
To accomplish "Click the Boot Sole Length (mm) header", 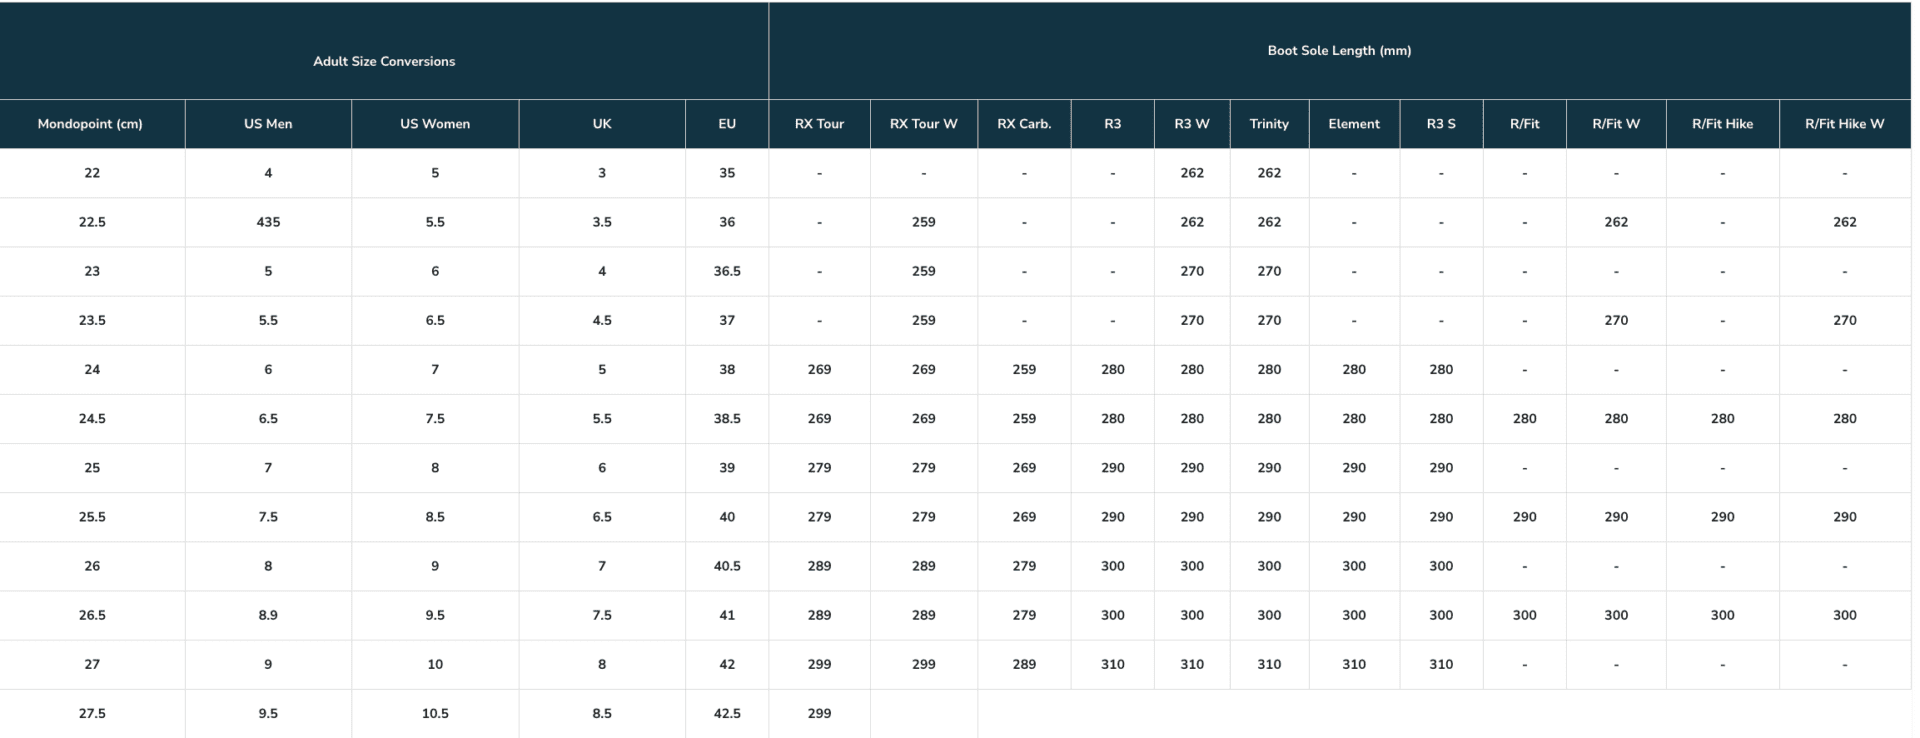I will coord(1339,50).
